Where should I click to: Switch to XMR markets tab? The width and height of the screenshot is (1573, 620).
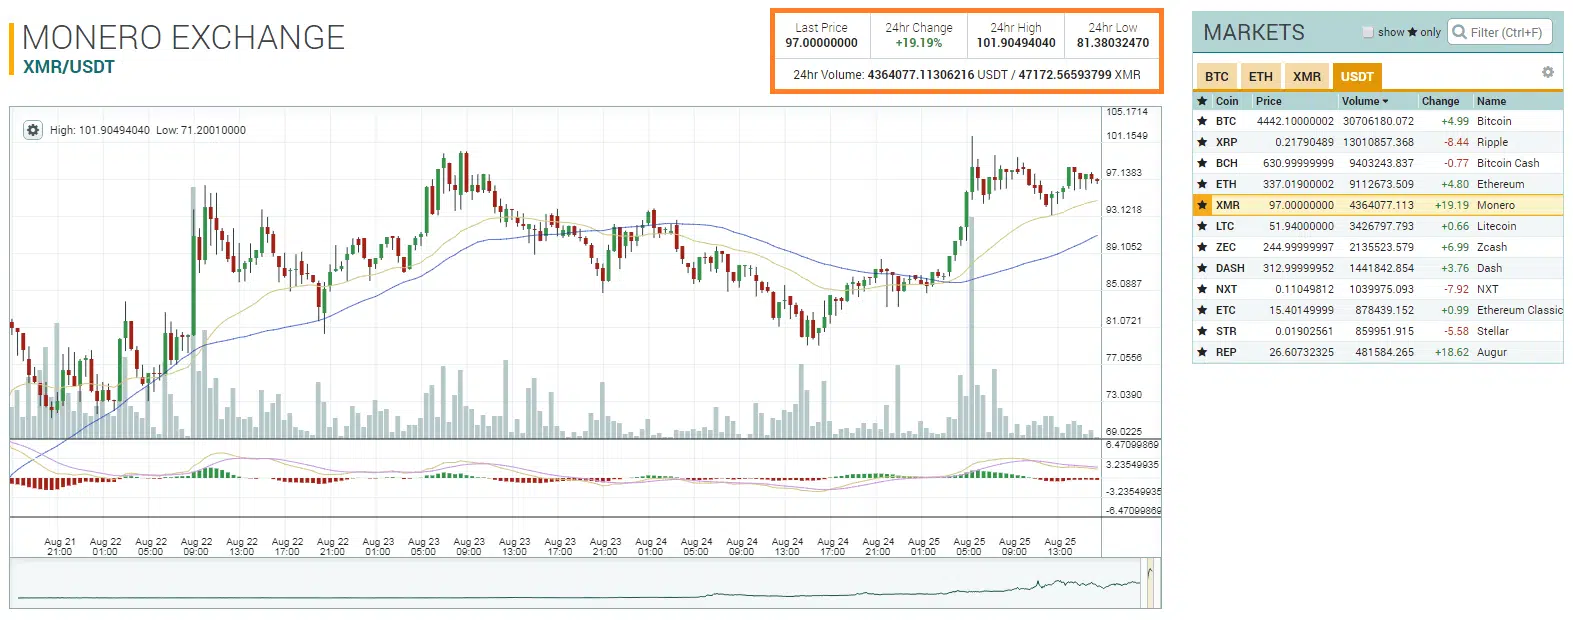point(1307,76)
